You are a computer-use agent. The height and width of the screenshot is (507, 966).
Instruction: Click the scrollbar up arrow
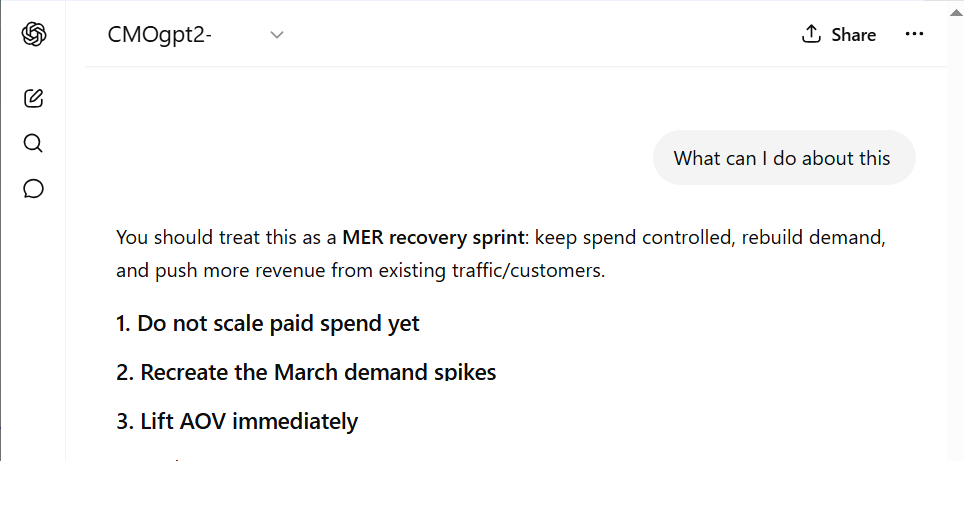(x=956, y=12)
